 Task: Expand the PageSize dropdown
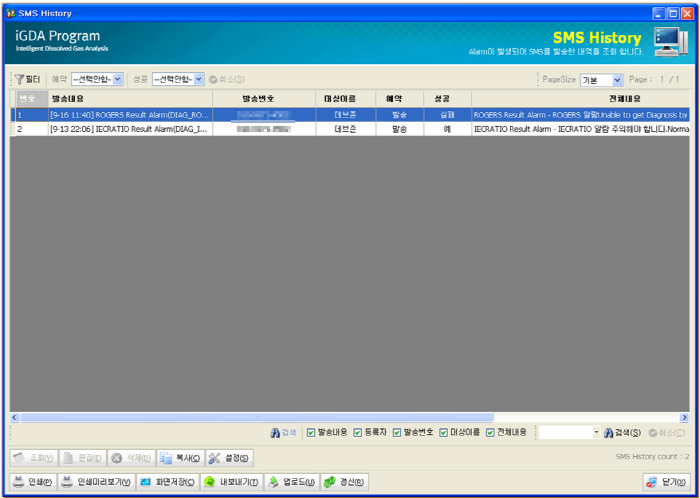[x=602, y=80]
